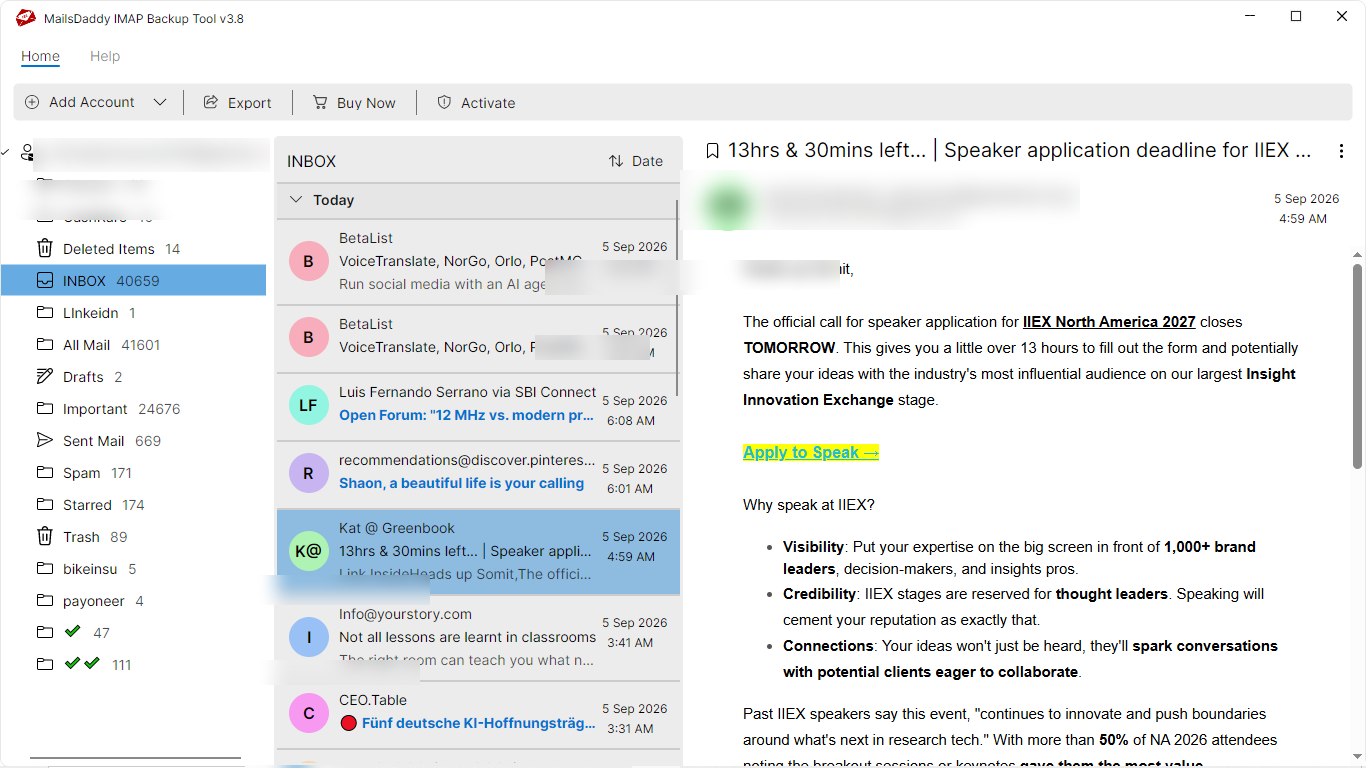This screenshot has width=1366, height=768.
Task: Click the All Mail folder icon
Action: click(44, 344)
